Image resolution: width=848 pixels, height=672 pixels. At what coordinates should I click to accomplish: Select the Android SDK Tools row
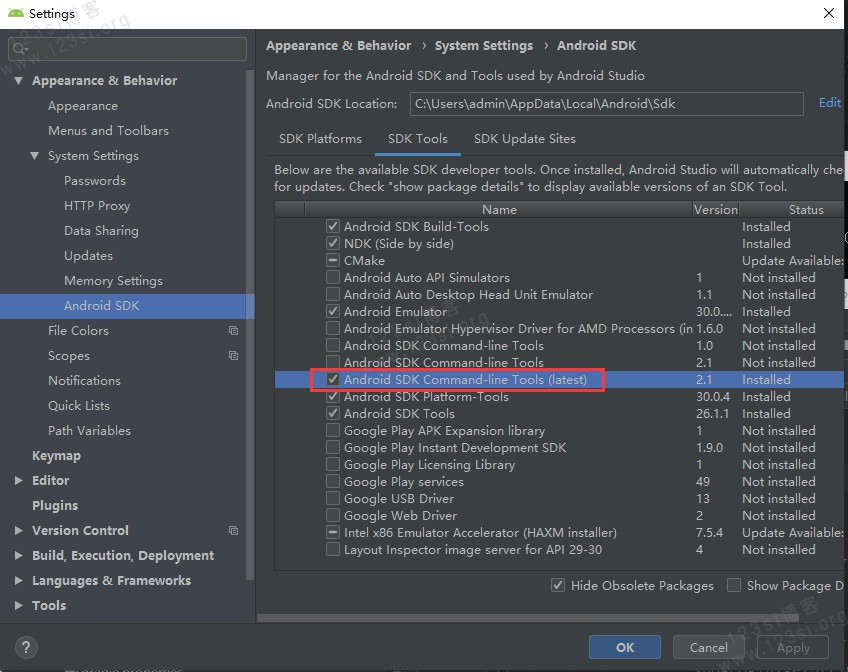pos(559,414)
